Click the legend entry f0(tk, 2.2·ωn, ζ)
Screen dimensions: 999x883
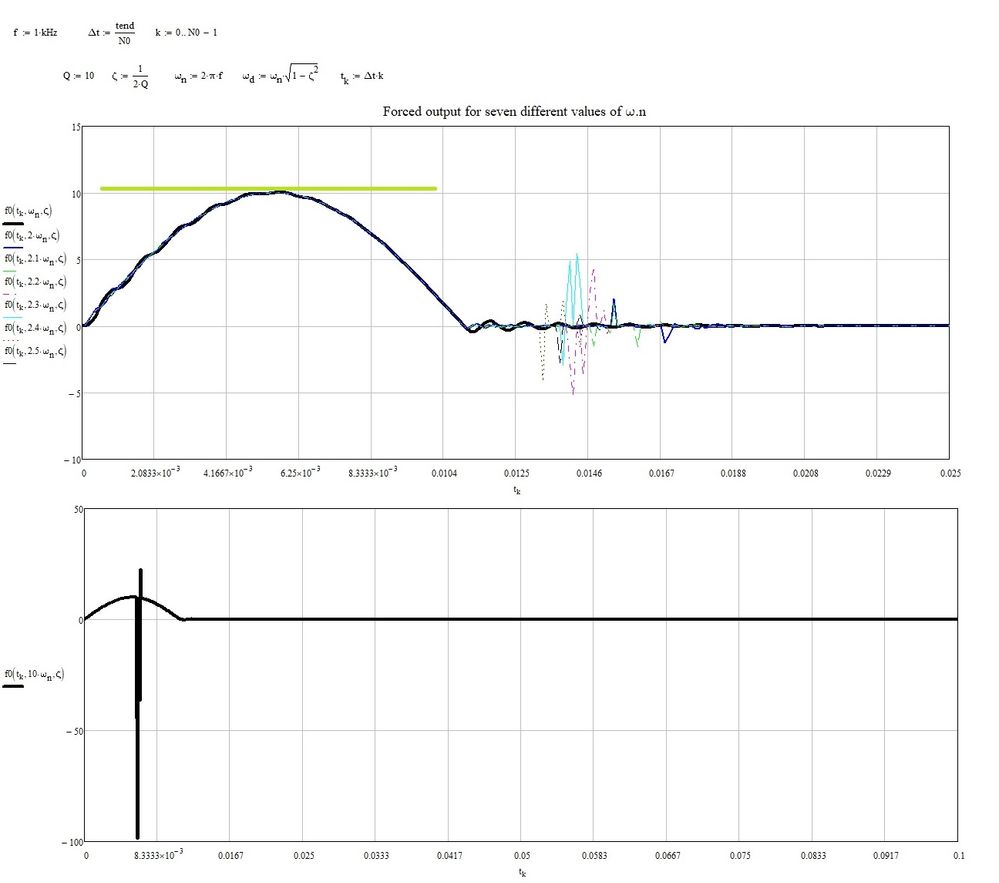point(35,282)
